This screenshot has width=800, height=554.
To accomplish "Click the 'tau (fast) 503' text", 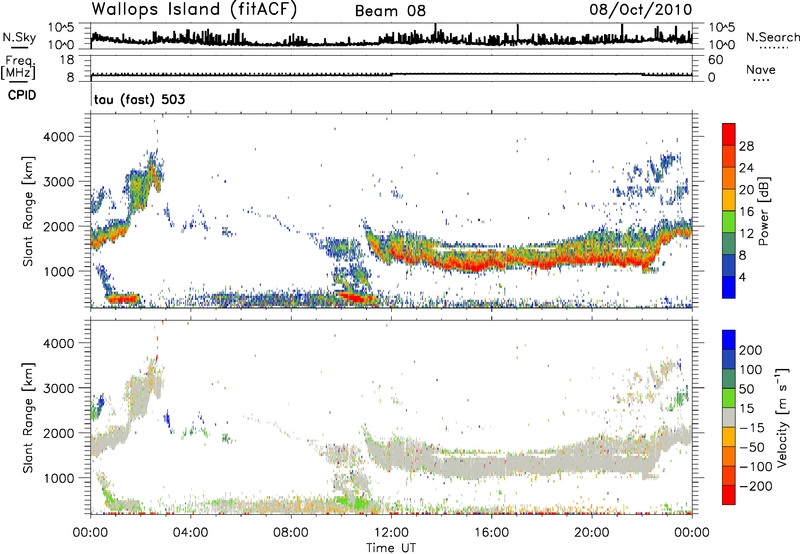I will click(139, 99).
